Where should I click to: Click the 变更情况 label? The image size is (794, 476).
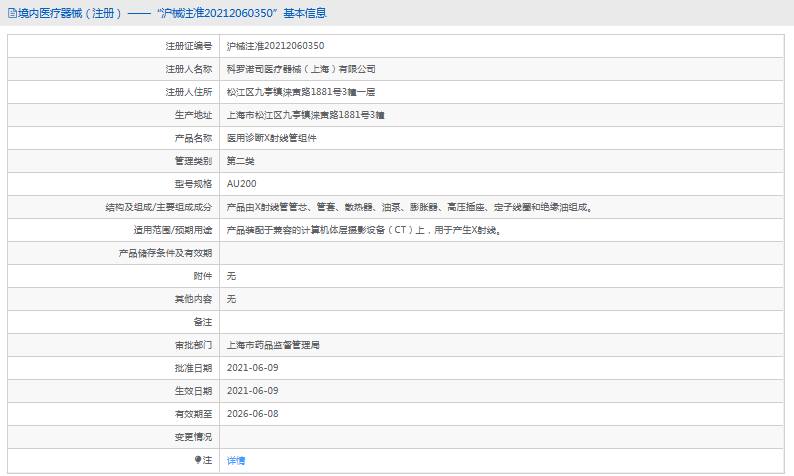point(193,437)
